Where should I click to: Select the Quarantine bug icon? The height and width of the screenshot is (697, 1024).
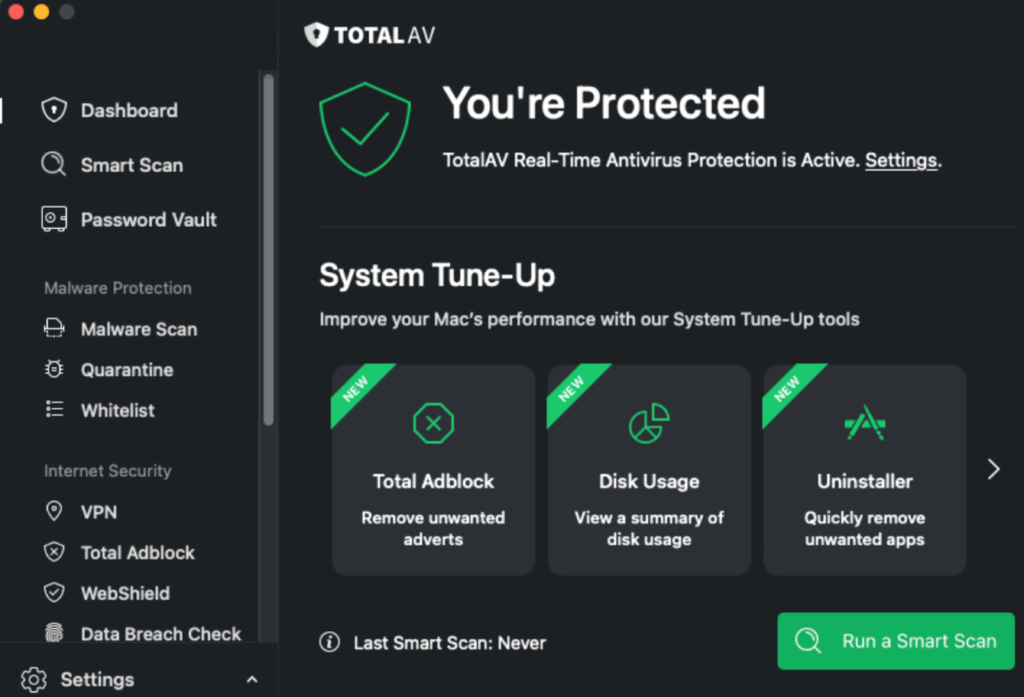54,369
